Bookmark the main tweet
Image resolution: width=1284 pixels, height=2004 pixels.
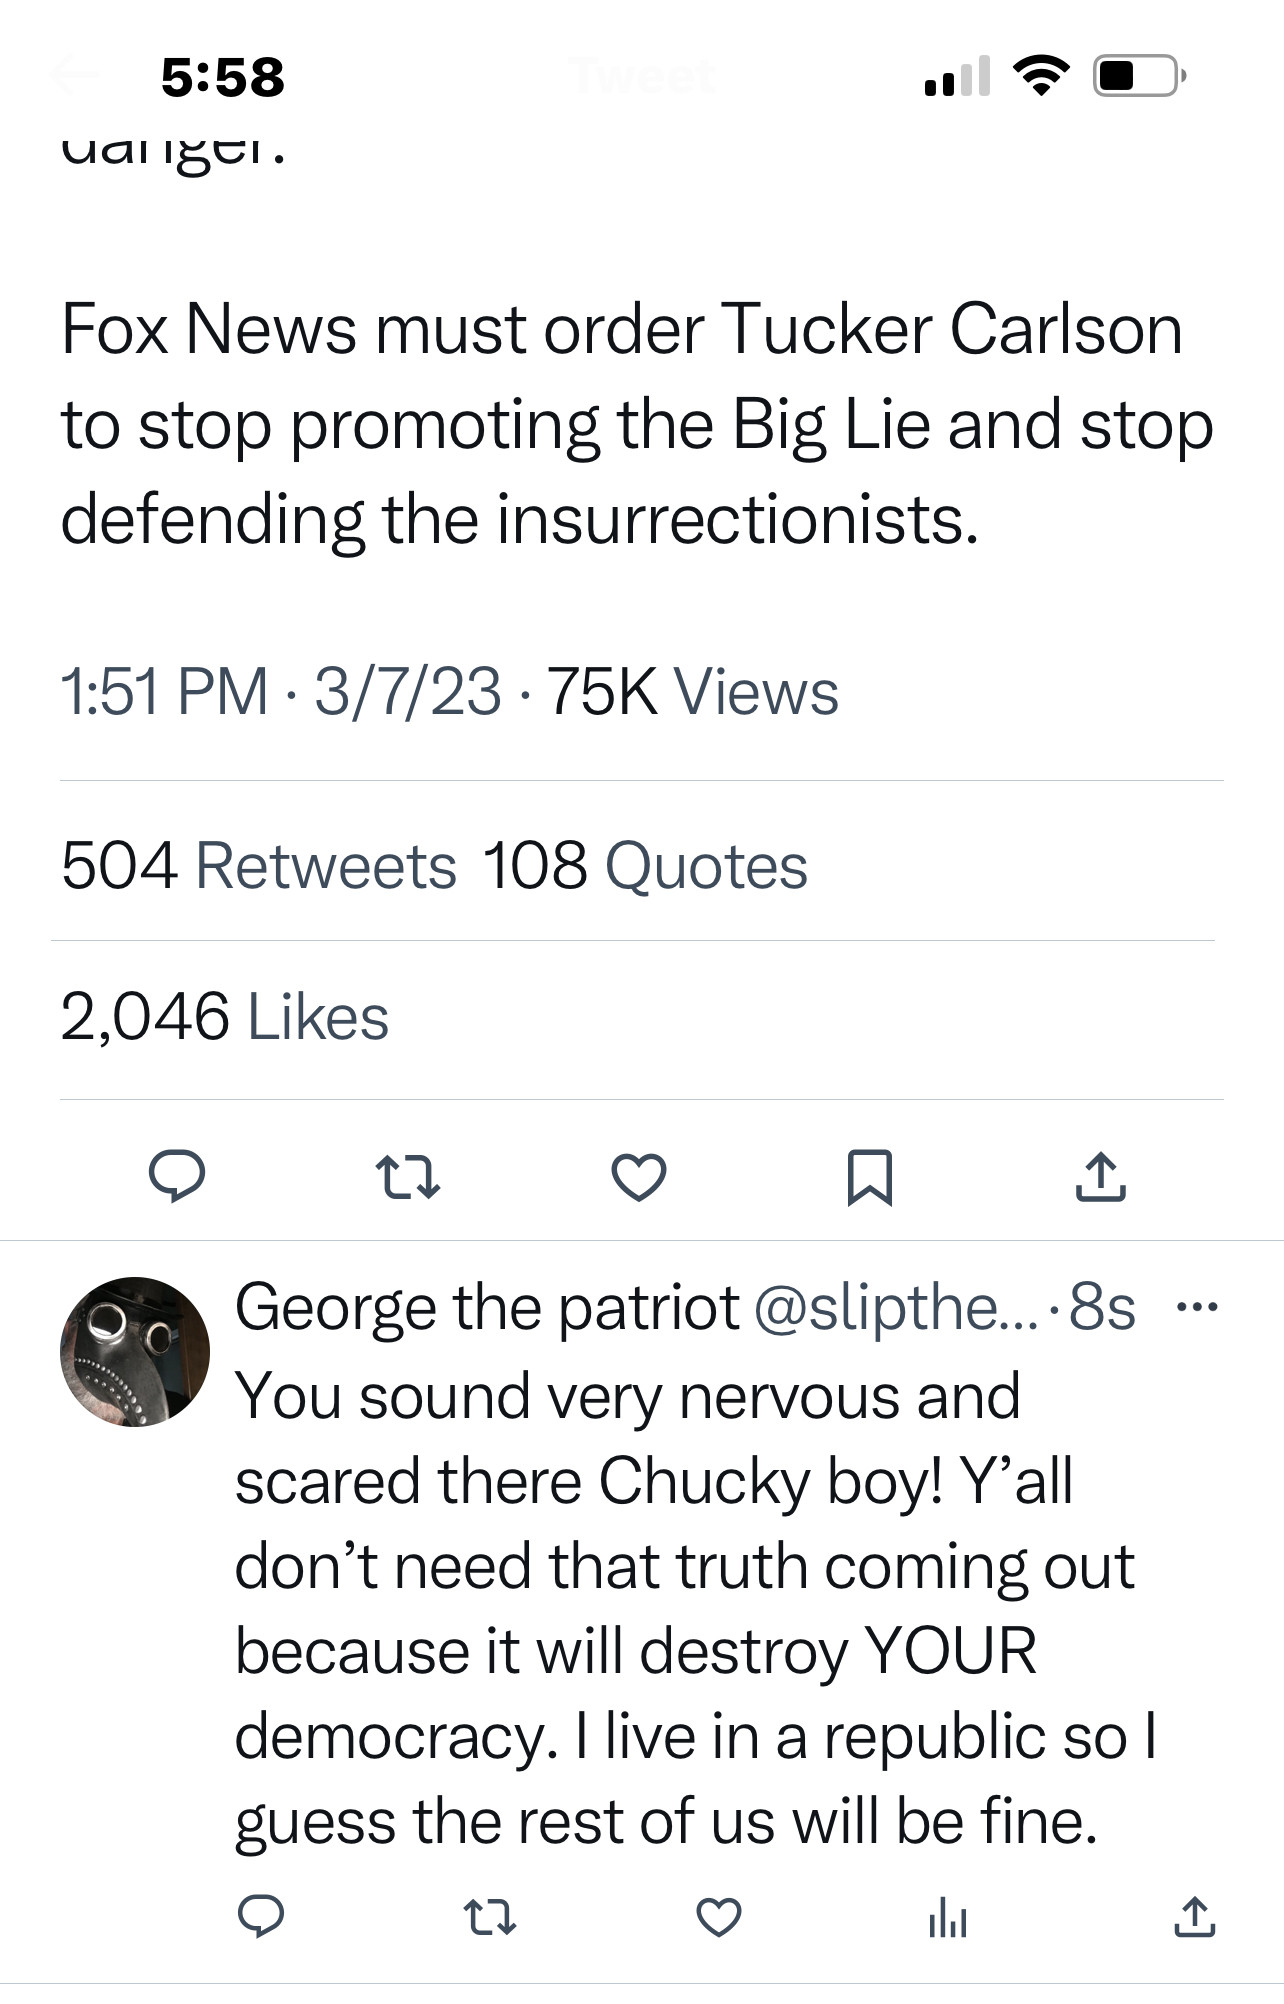869,1177
